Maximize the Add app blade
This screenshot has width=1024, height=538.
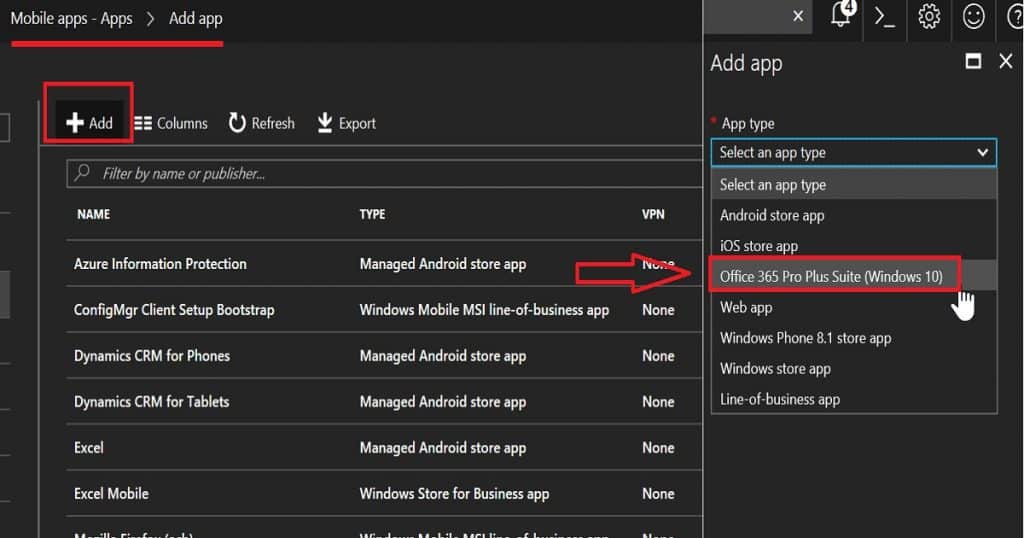point(973,61)
